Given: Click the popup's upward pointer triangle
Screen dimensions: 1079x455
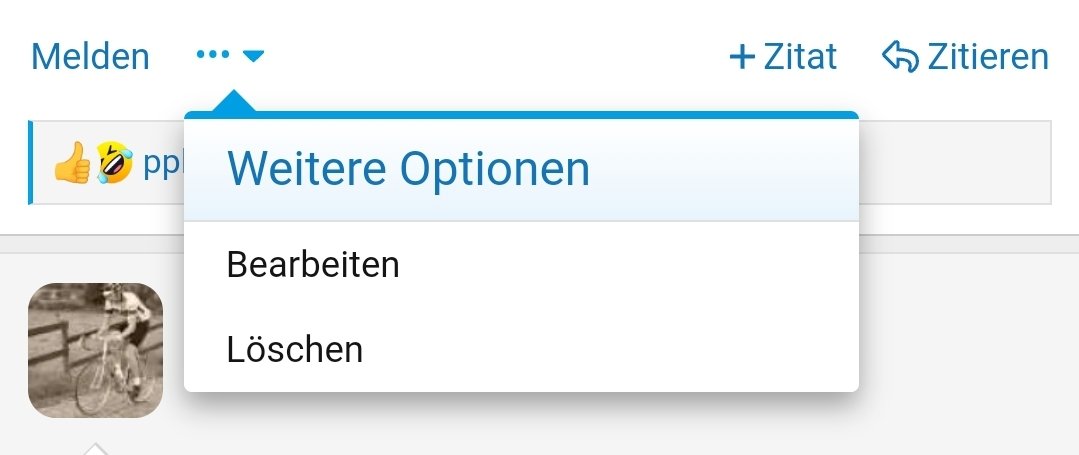Looking at the screenshot, I should pos(232,102).
